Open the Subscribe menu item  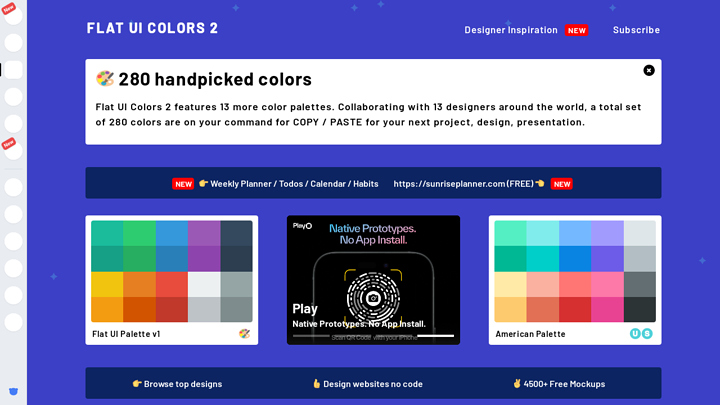(x=636, y=30)
